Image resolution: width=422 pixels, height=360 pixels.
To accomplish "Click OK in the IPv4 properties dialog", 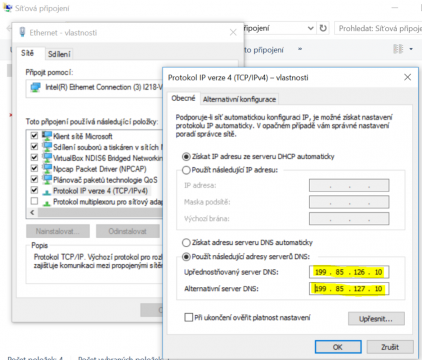I will coord(338,347).
